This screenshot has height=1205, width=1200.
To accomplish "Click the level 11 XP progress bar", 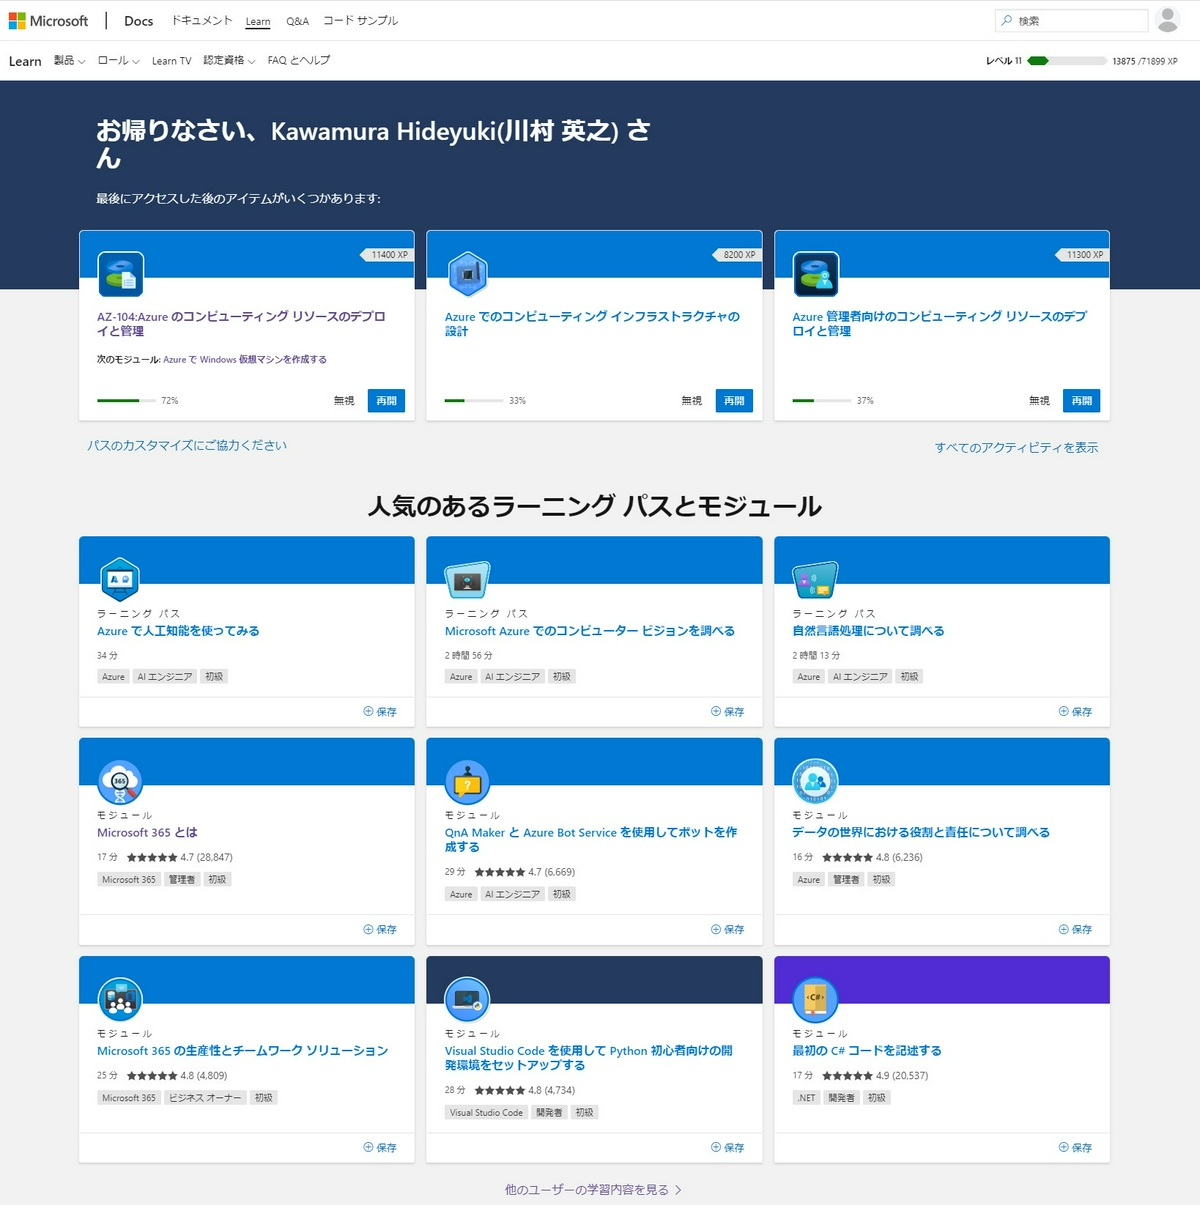I will pyautogui.click(x=1067, y=61).
